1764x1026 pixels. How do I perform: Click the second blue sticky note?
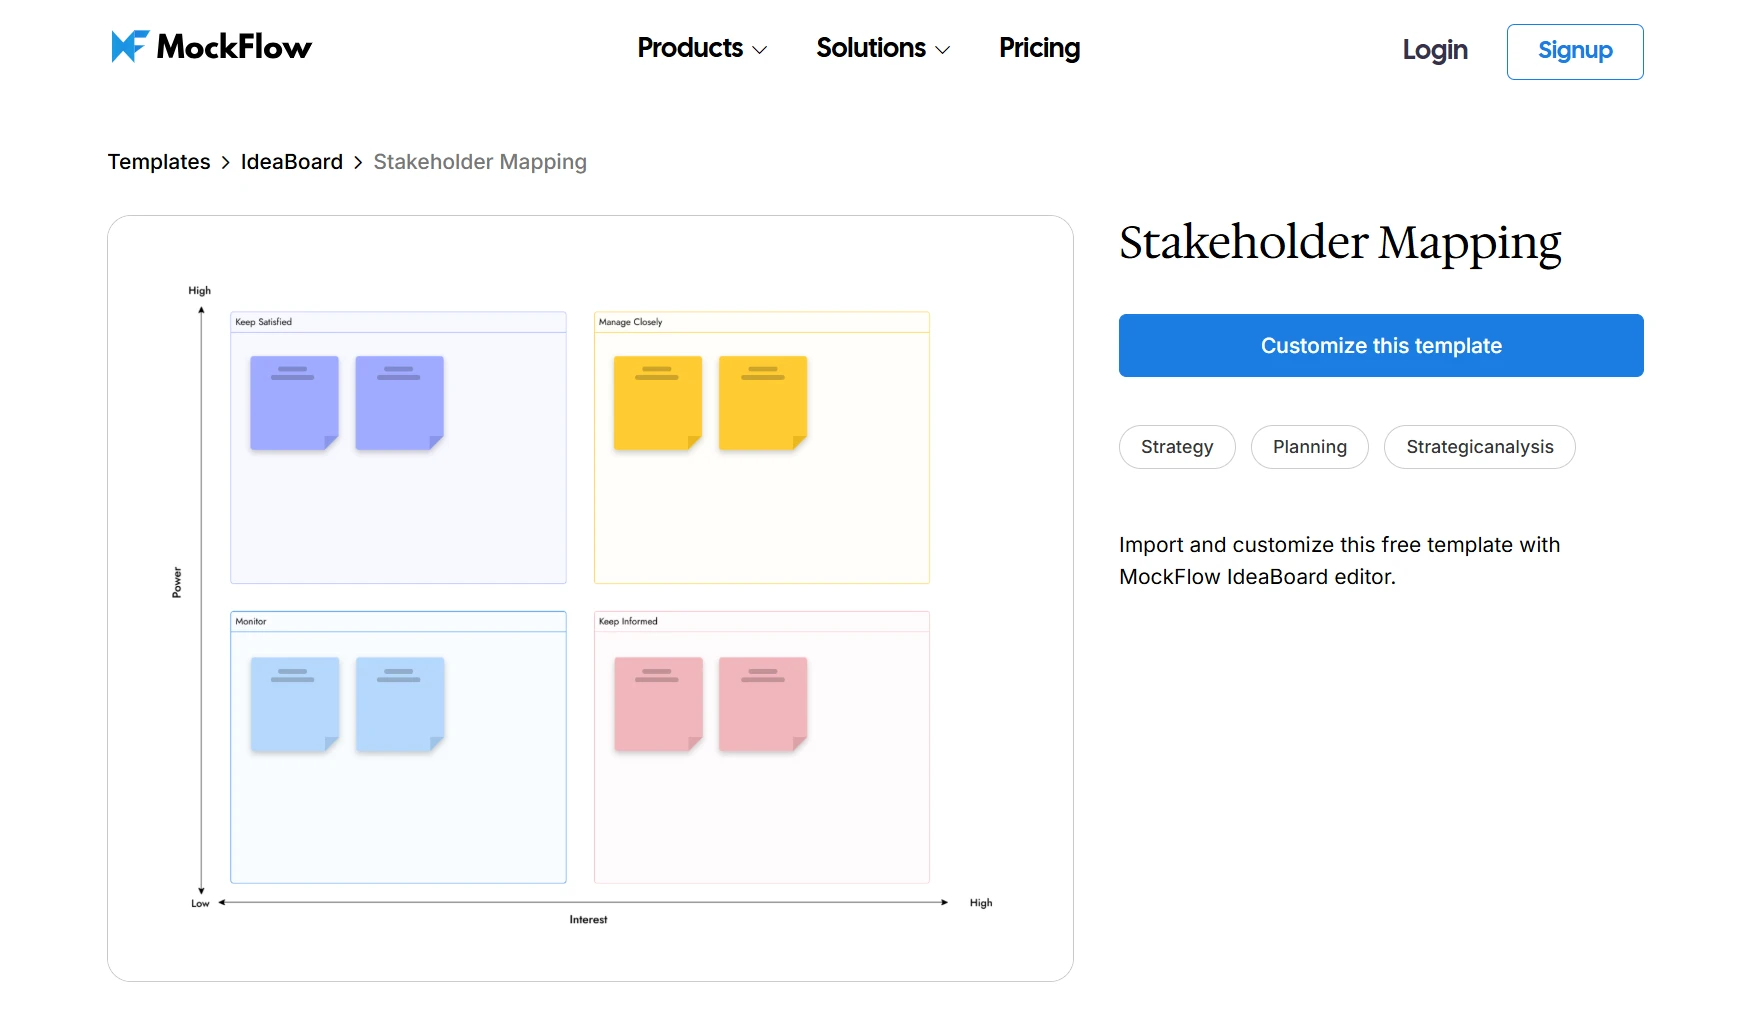click(399, 702)
